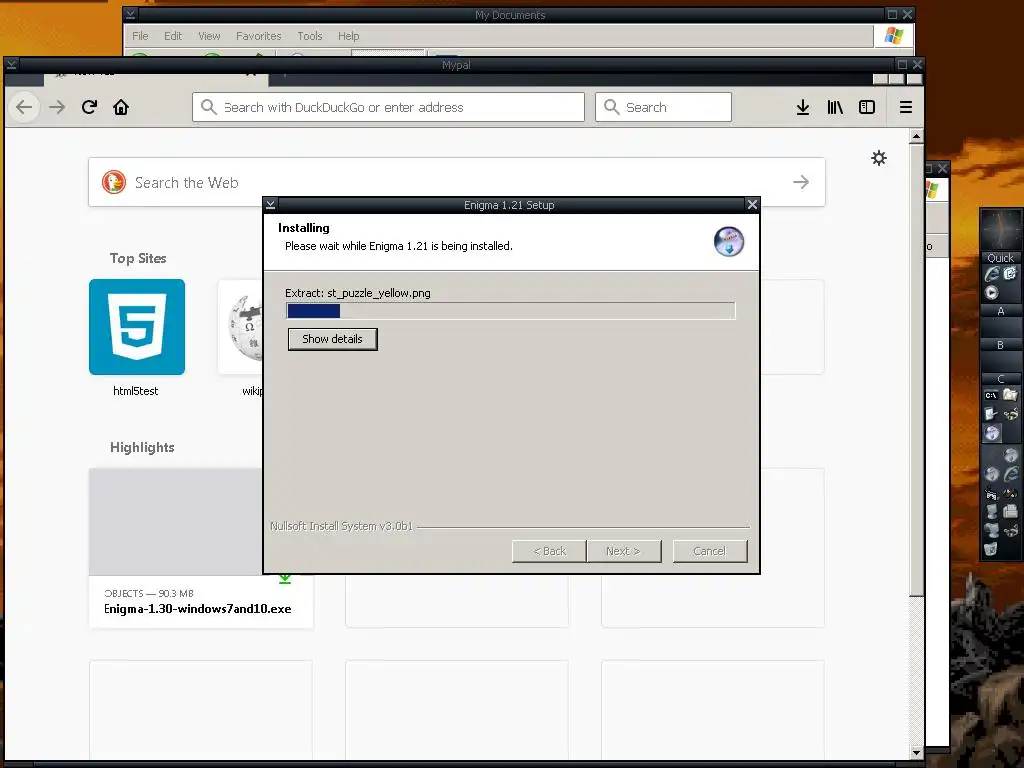The height and width of the screenshot is (768, 1024).
Task: Open Help menu in My Documents
Action: click(x=348, y=36)
